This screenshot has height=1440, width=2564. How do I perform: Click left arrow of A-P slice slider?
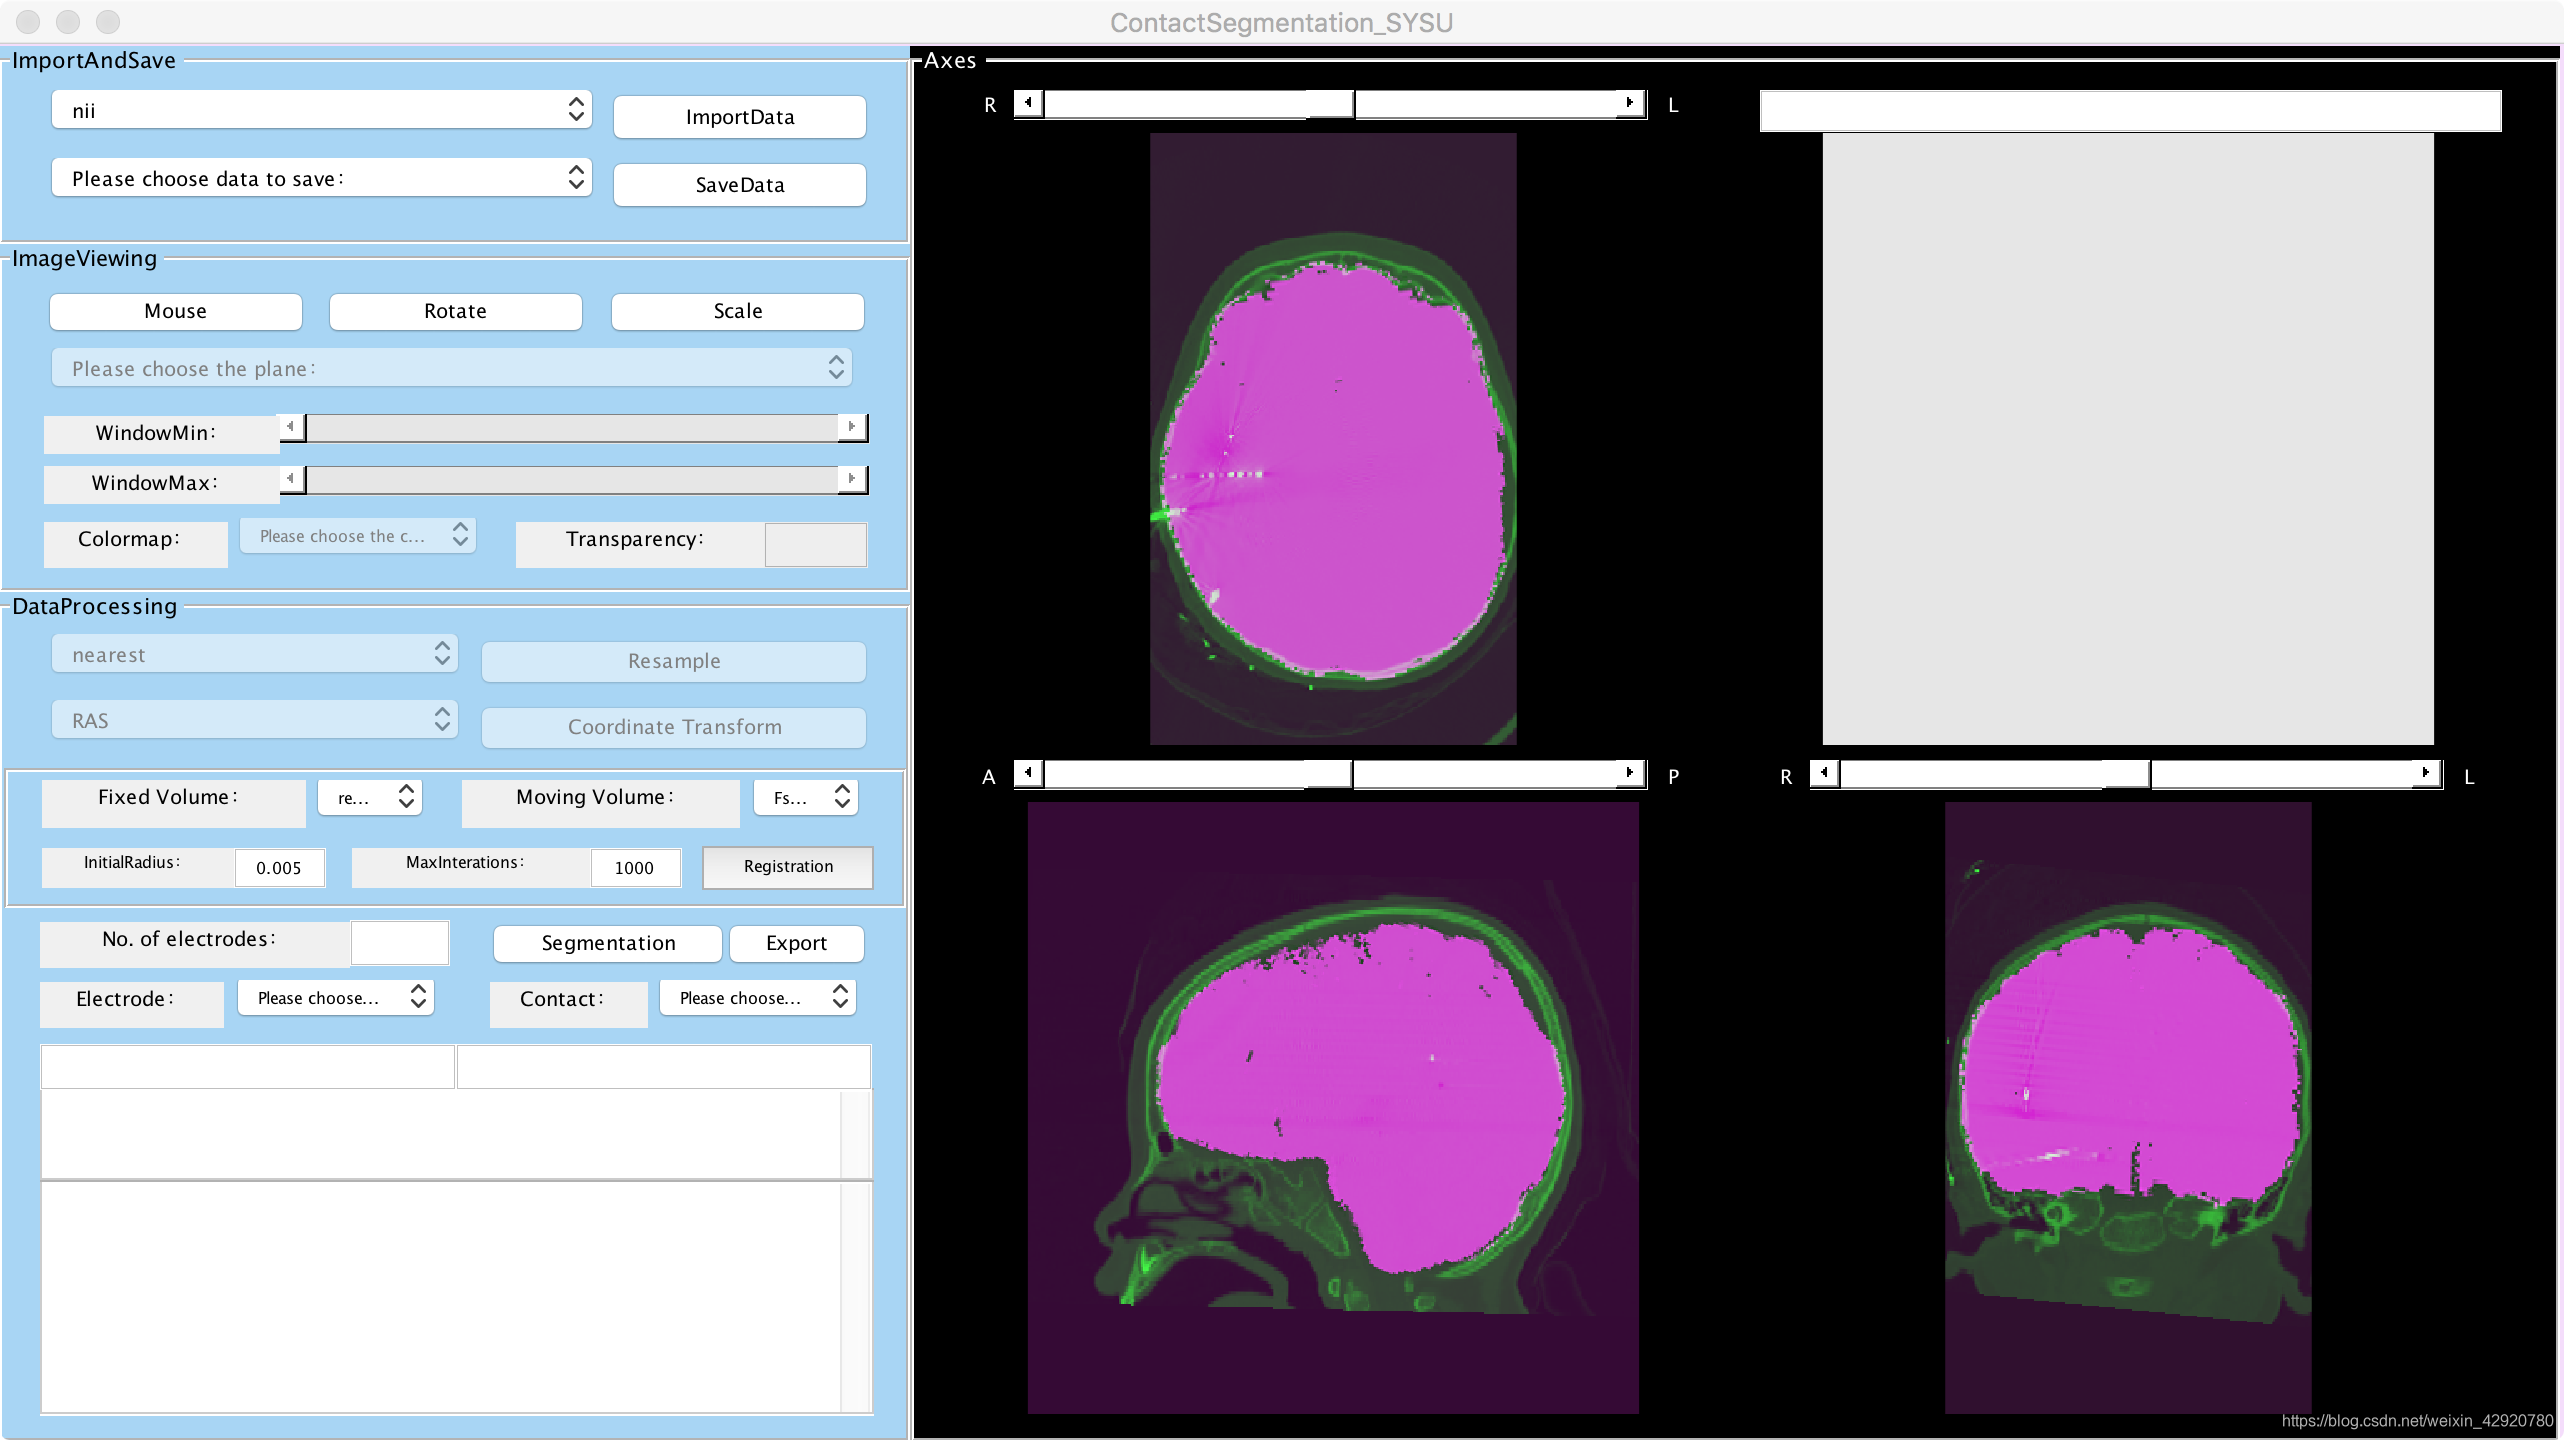click(x=1028, y=773)
